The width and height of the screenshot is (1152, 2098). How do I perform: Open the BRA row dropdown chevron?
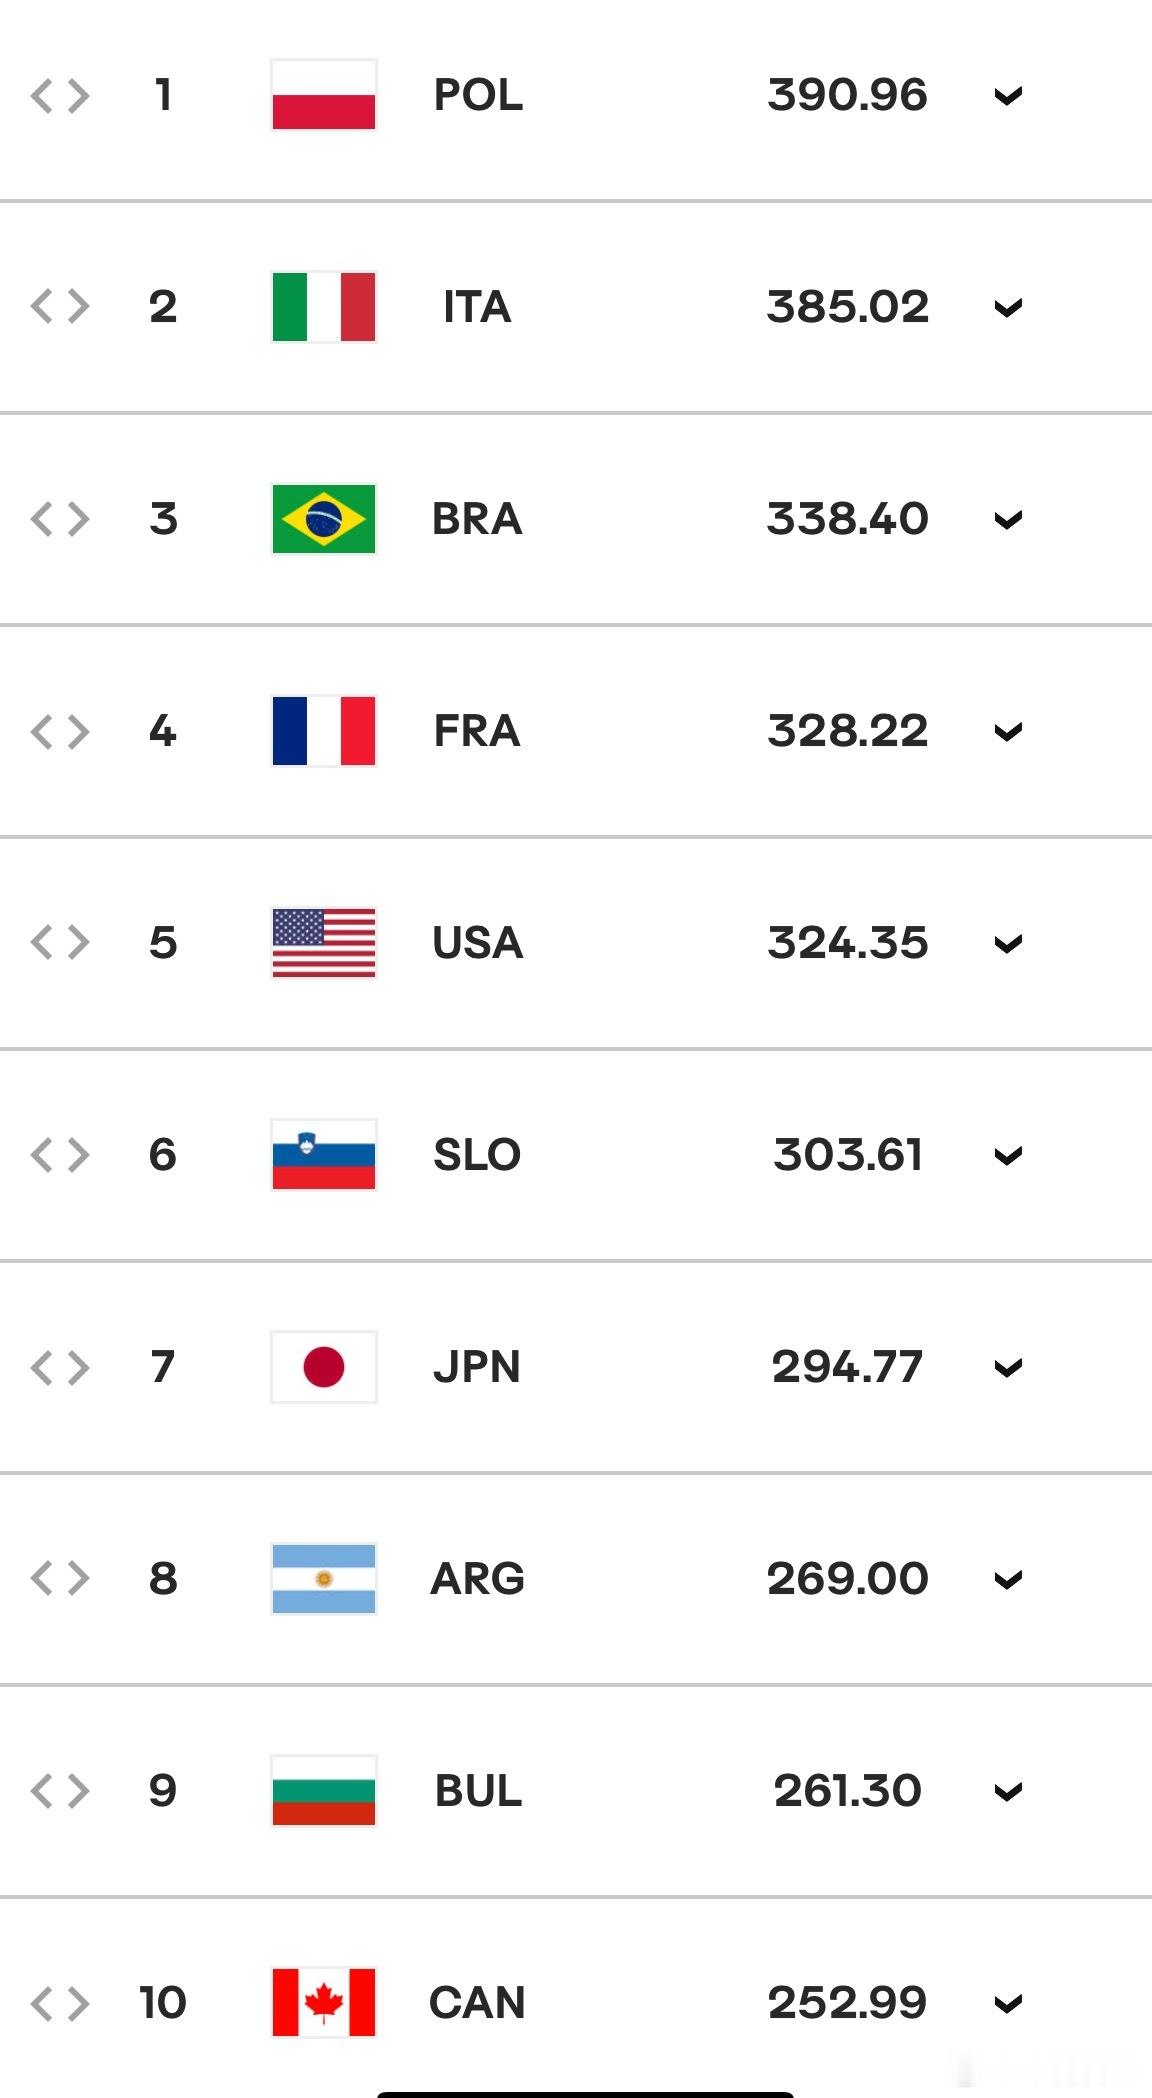coord(1008,520)
